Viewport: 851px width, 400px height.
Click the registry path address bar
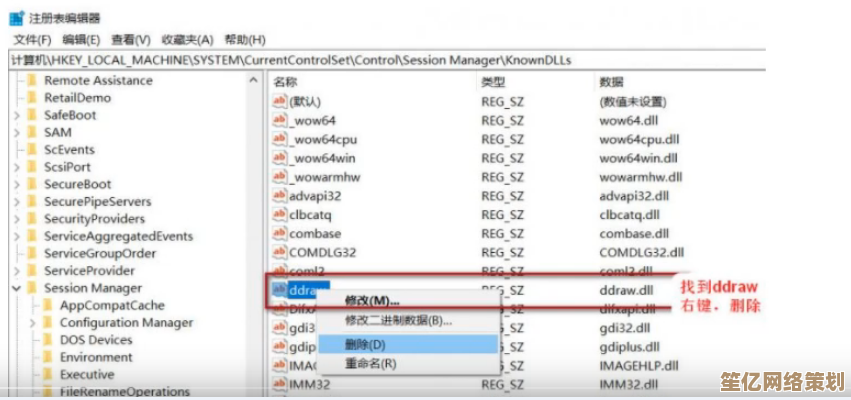click(400, 60)
